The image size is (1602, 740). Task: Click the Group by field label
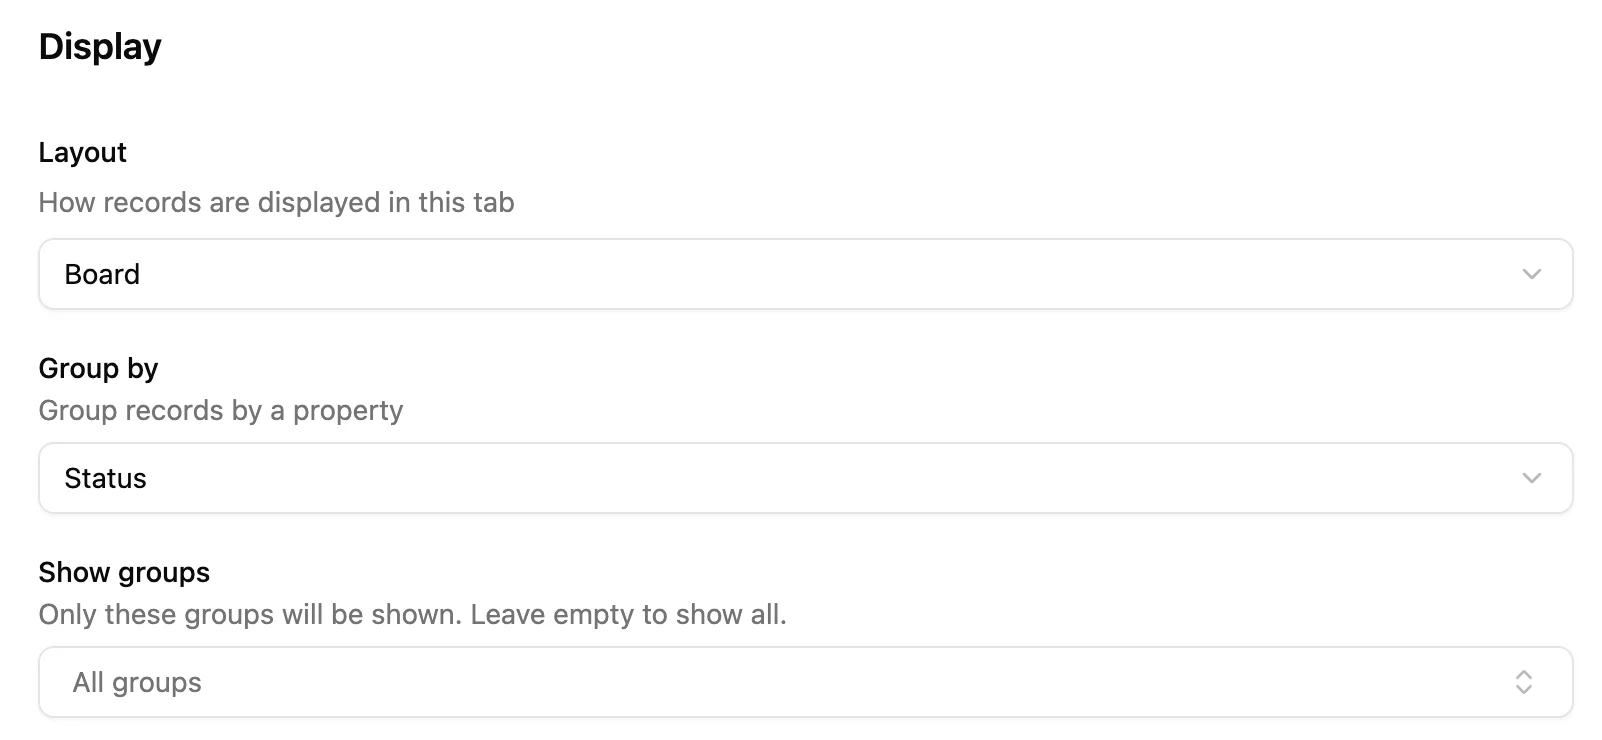[x=98, y=368]
